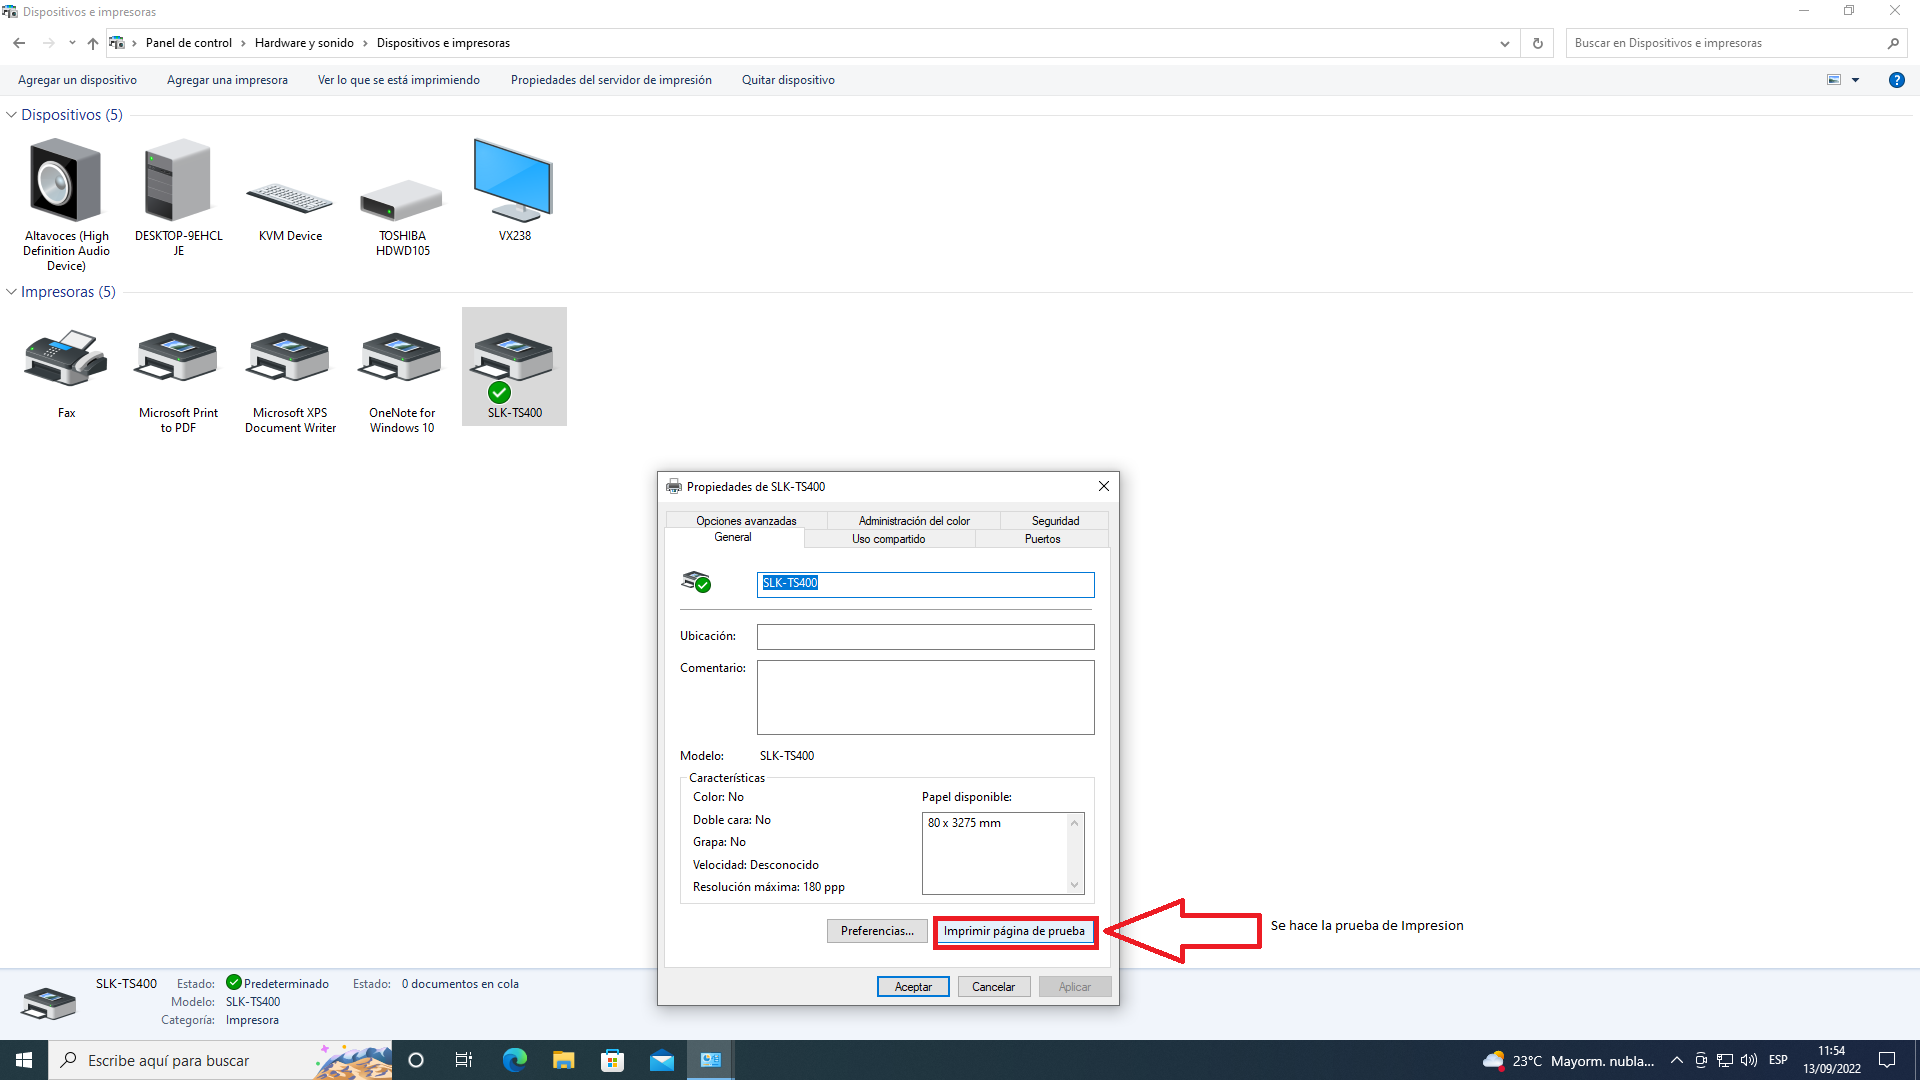Viewport: 1920px width, 1080px height.
Task: Select the Altavoces audio device icon
Action: pos(66,182)
